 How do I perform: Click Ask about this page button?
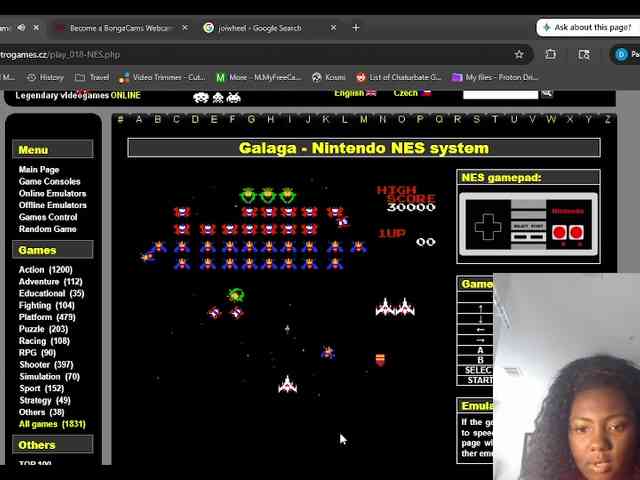click(588, 27)
